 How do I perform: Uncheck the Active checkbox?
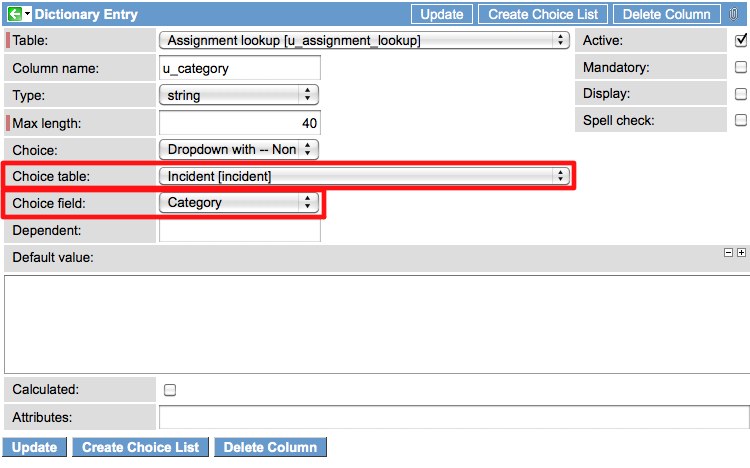(x=741, y=41)
